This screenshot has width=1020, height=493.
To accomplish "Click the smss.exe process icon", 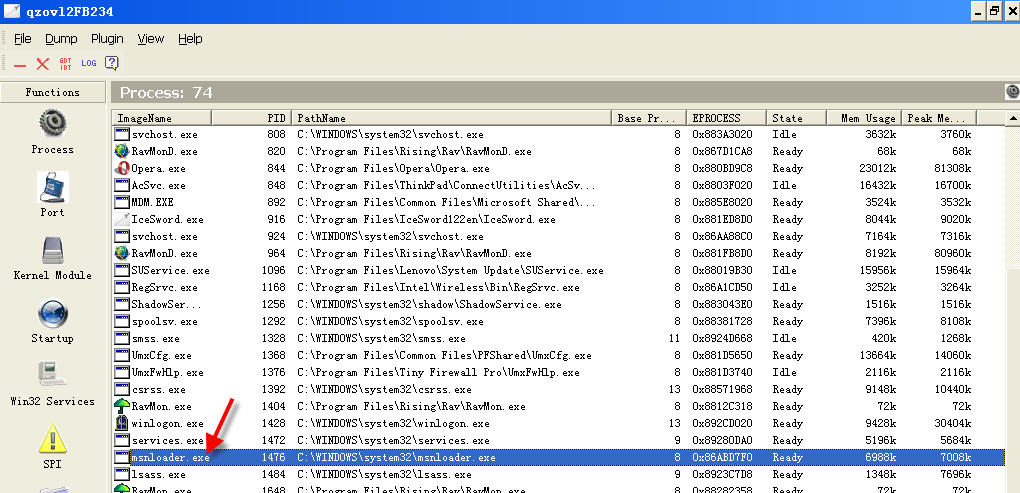I will (x=121, y=338).
